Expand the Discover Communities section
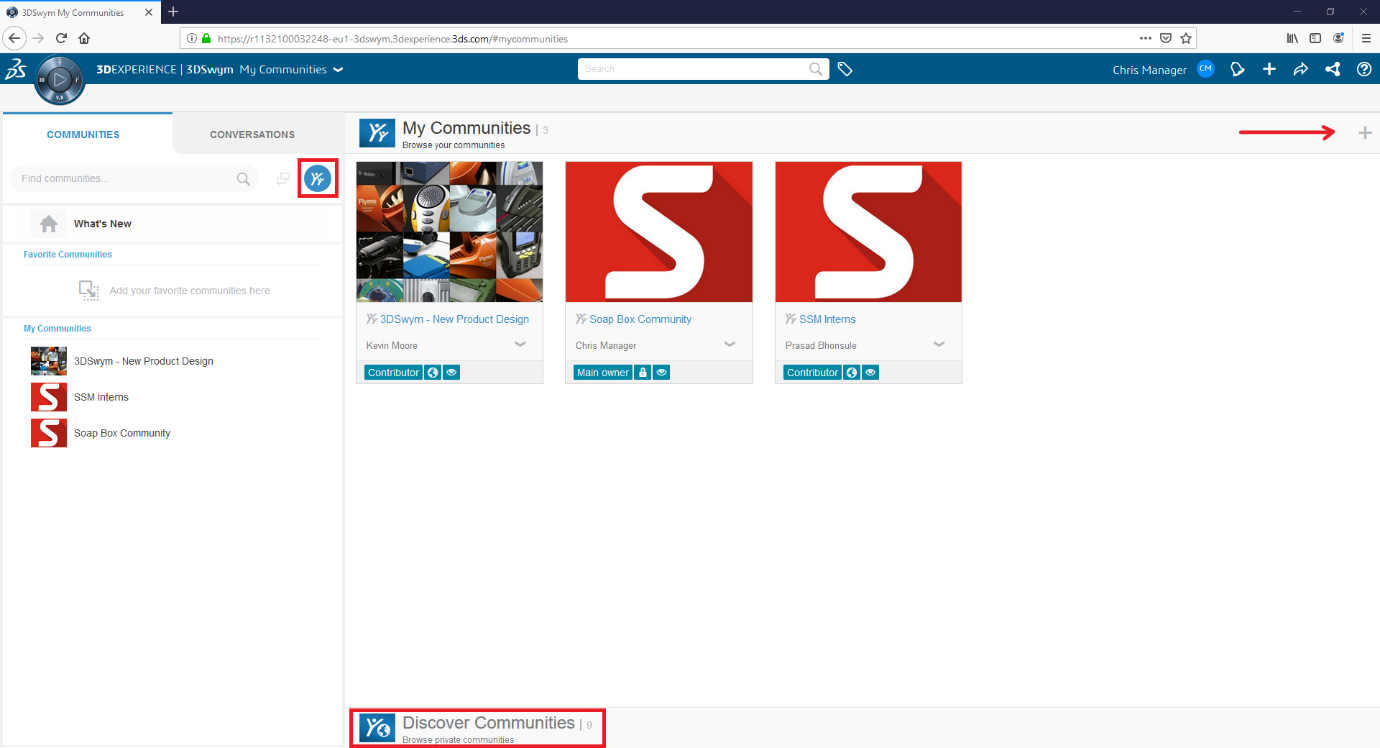The height and width of the screenshot is (748, 1380). 488,724
